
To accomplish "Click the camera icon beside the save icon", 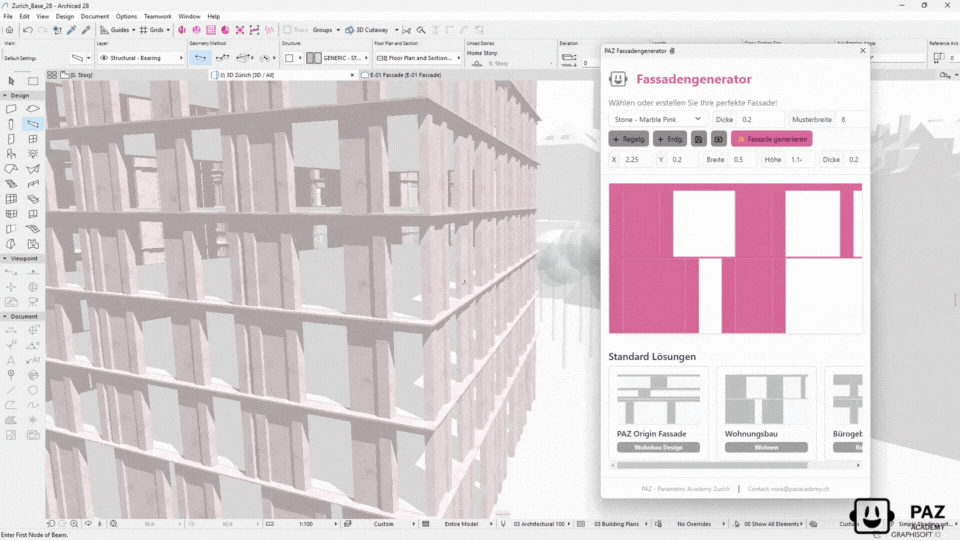I will (x=719, y=139).
